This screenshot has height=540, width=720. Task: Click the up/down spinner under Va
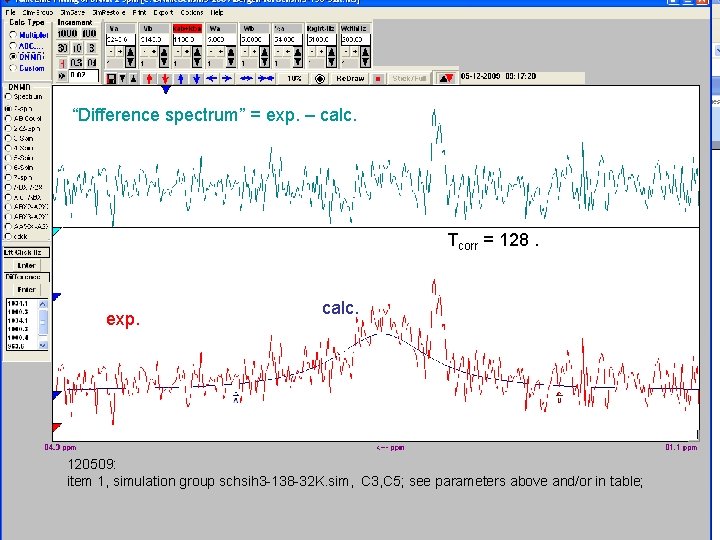(130, 57)
